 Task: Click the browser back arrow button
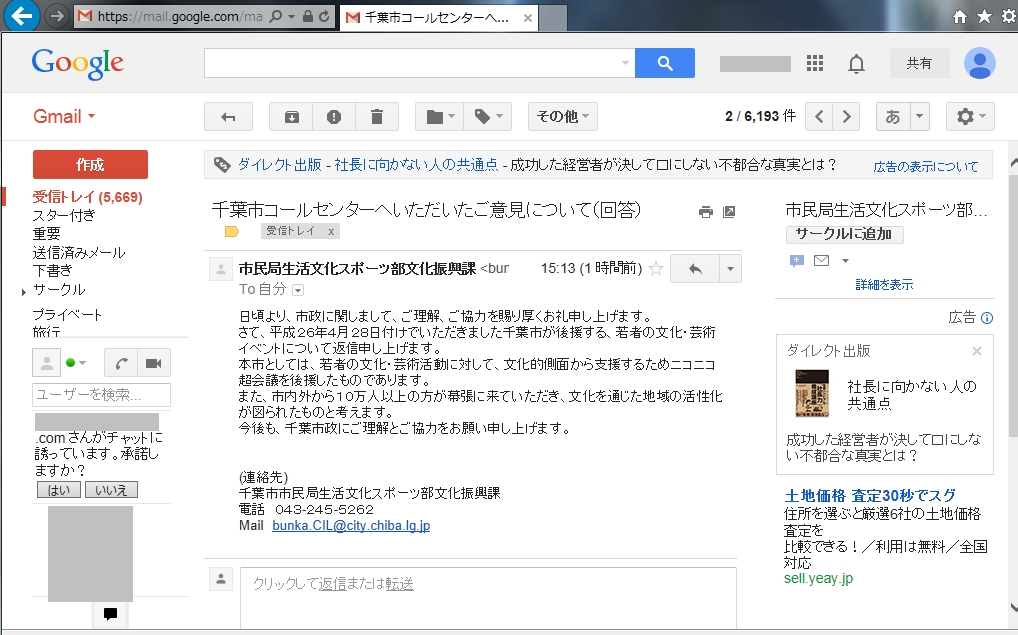coord(21,16)
